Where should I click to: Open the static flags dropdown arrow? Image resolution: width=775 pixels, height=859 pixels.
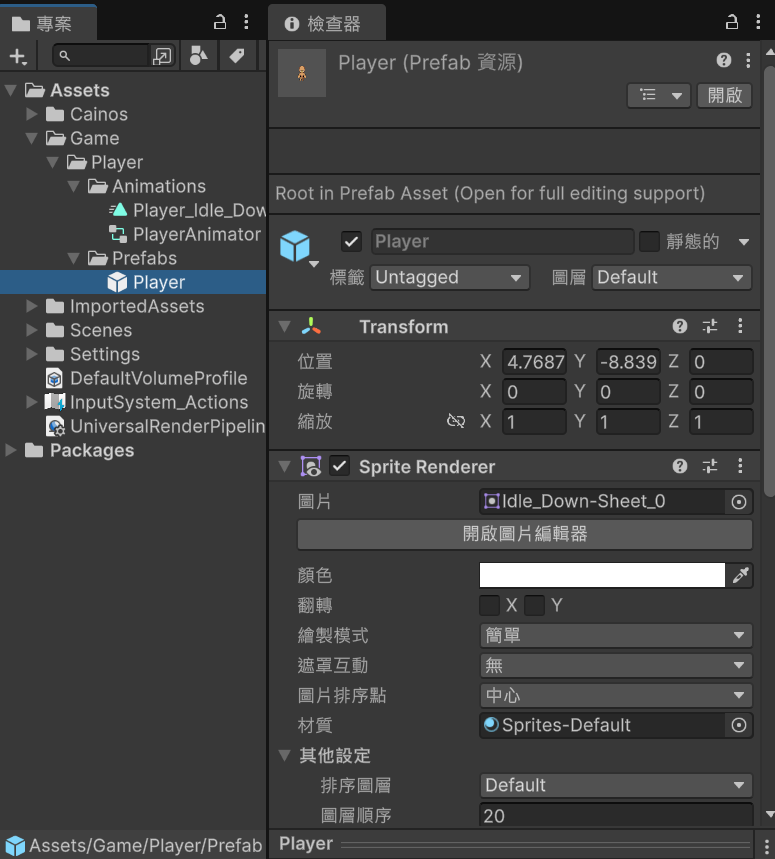tap(743, 242)
